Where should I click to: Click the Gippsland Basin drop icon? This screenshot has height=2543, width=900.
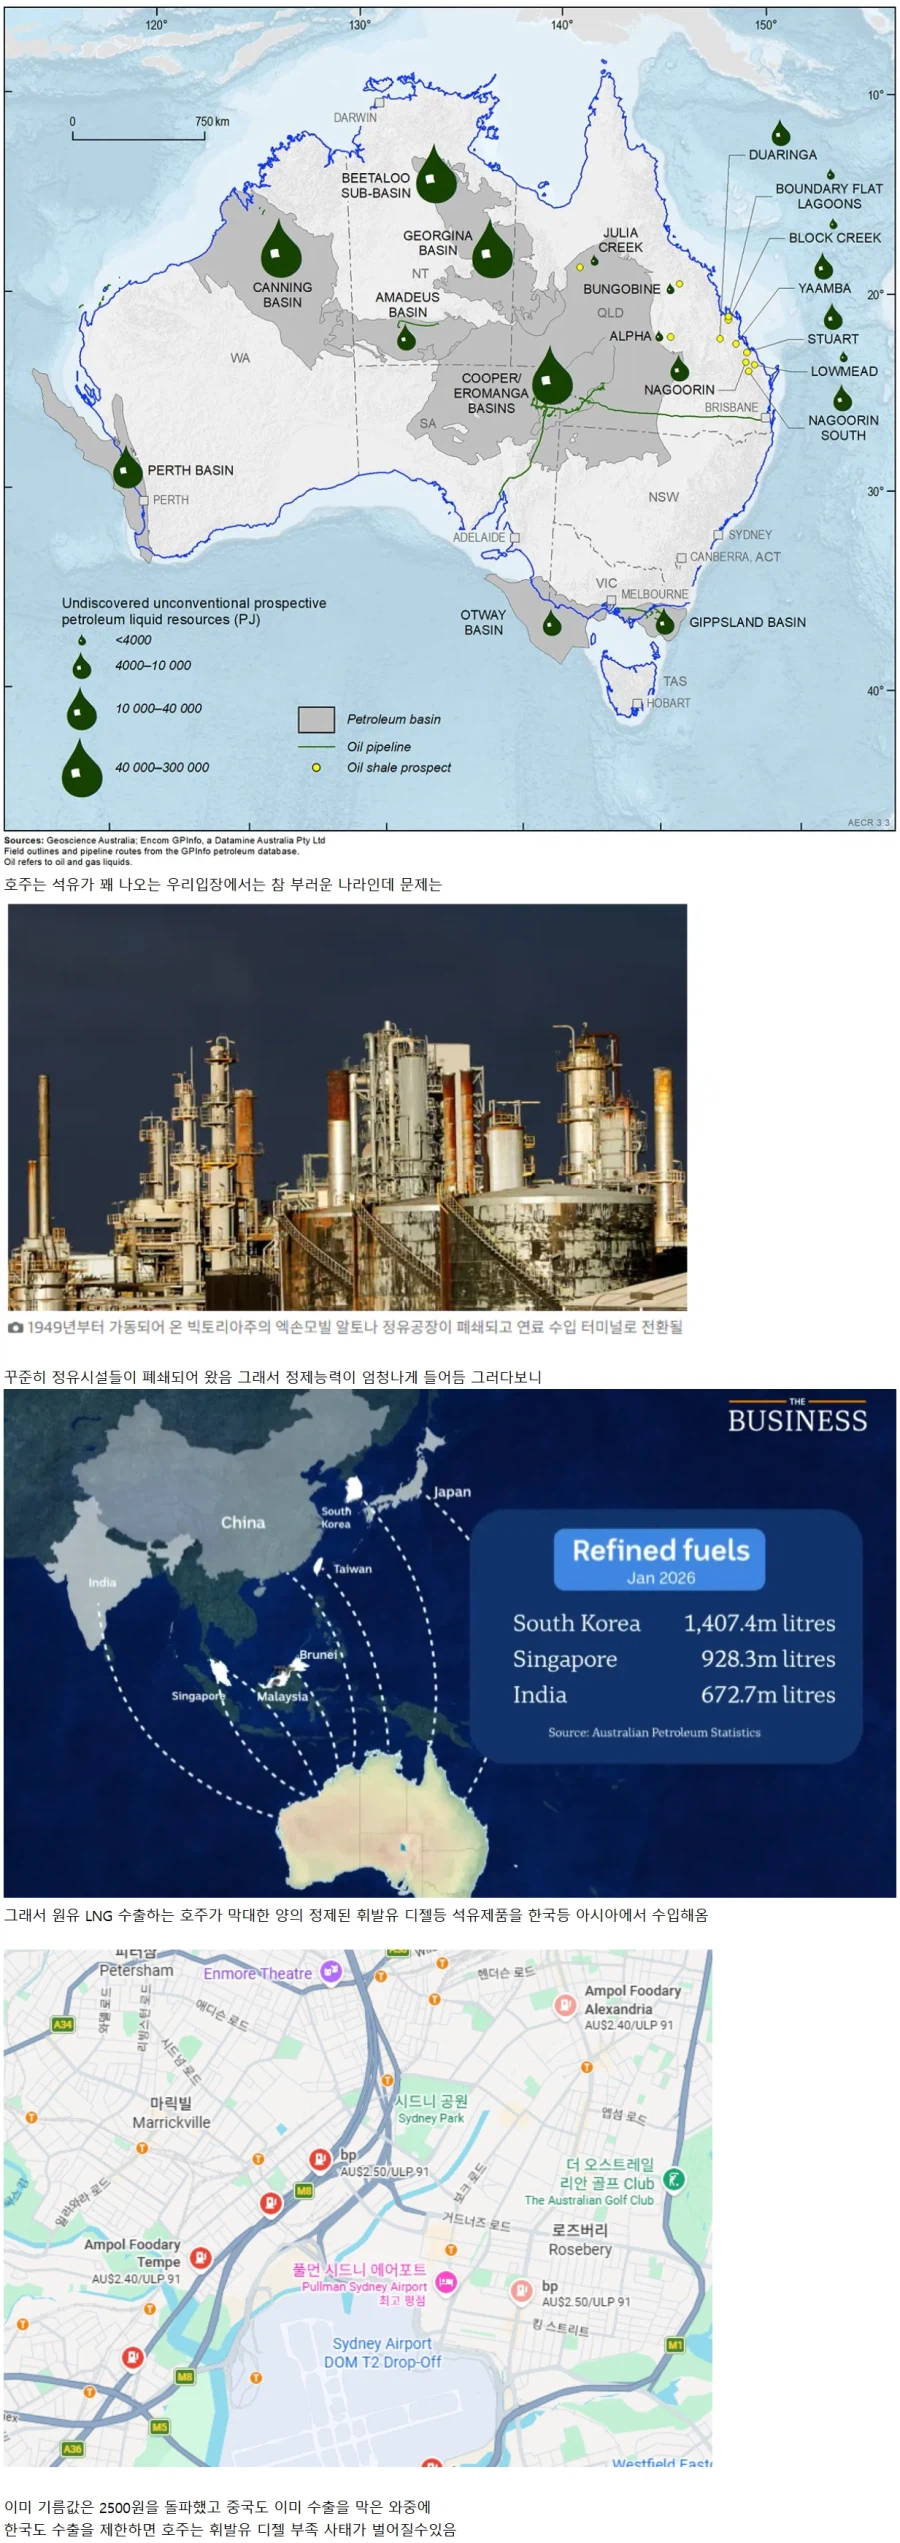pos(665,625)
